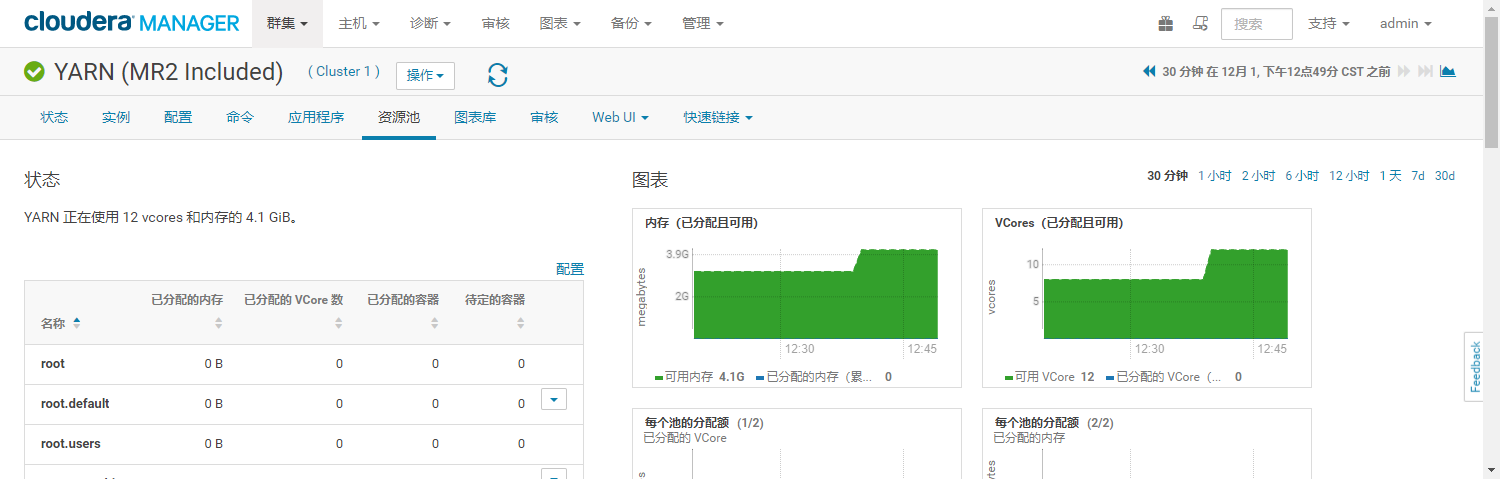This screenshot has height=479, width=1500.
Task: Switch to the 状态 tab
Action: [x=54, y=117]
